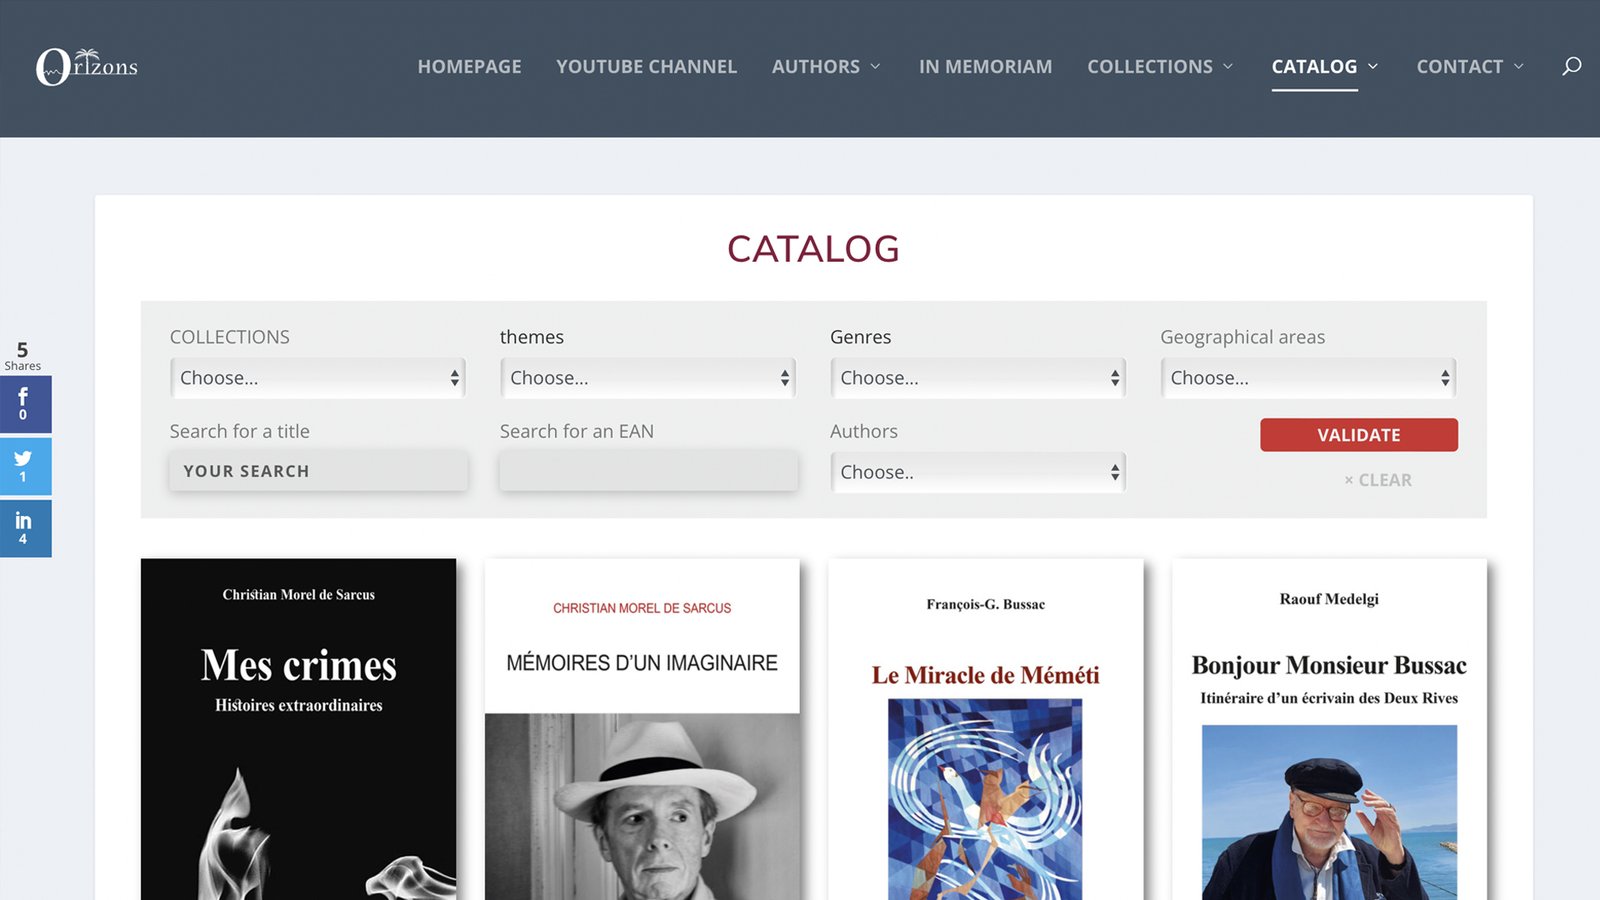Open Mémoires d'un imaginaire book cover
Image resolution: width=1600 pixels, height=900 pixels.
(642, 729)
